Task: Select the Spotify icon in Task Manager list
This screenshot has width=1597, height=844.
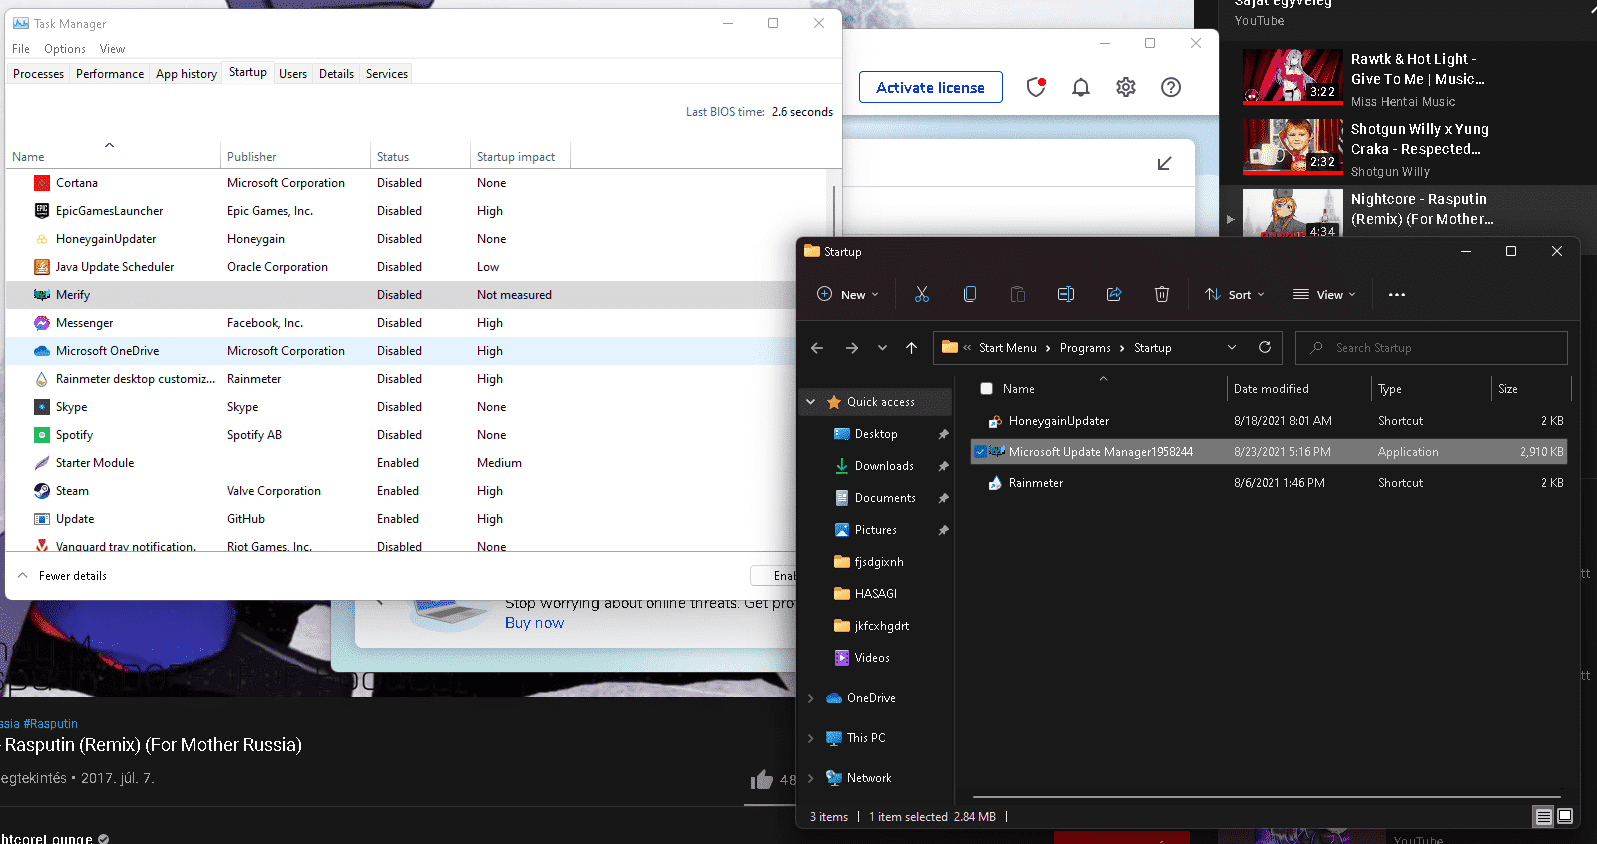Action: [x=42, y=435]
